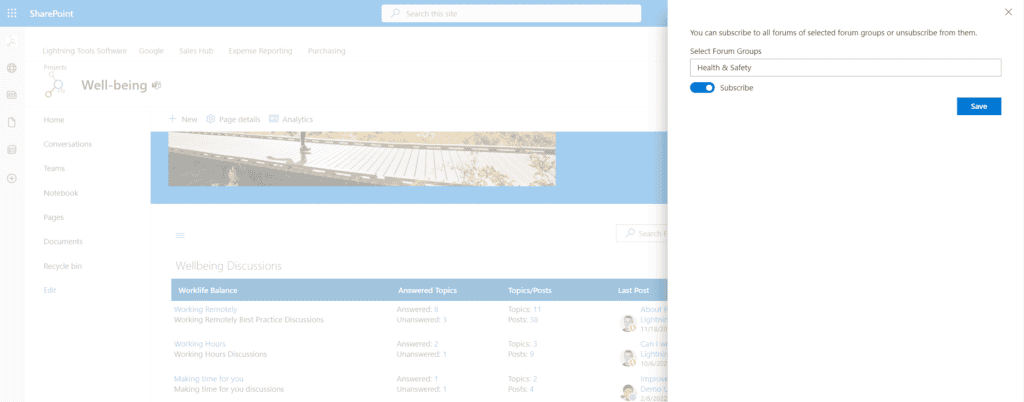Image resolution: width=1024 pixels, height=402 pixels.
Task: Click the globe icon in left rail
Action: pyautogui.click(x=12, y=68)
